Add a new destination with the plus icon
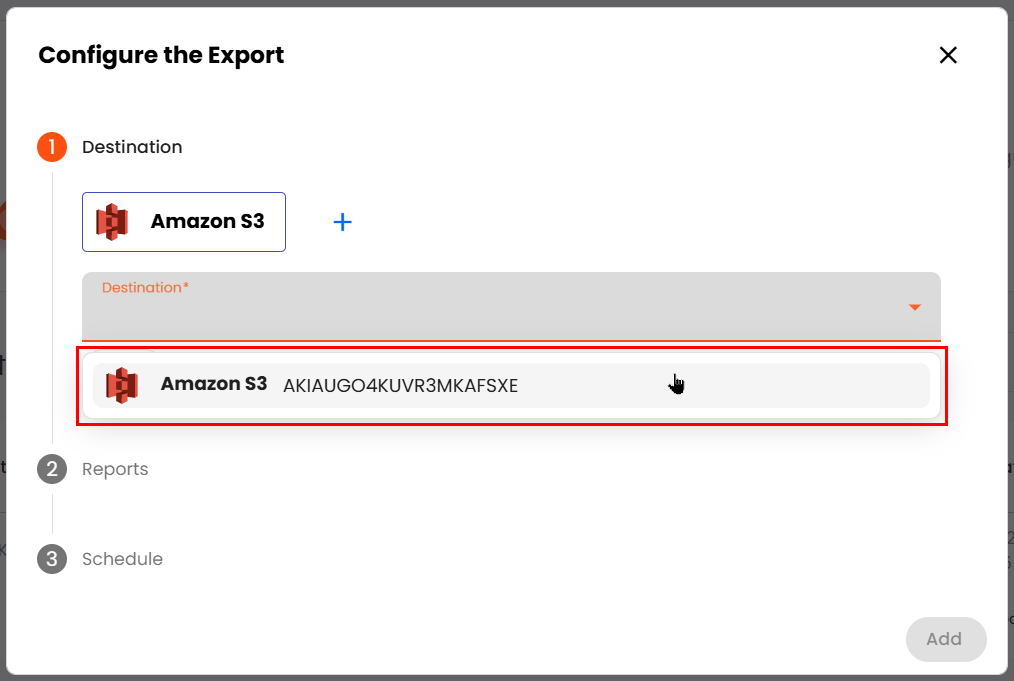Viewport: 1014px width, 681px height. pyautogui.click(x=342, y=222)
